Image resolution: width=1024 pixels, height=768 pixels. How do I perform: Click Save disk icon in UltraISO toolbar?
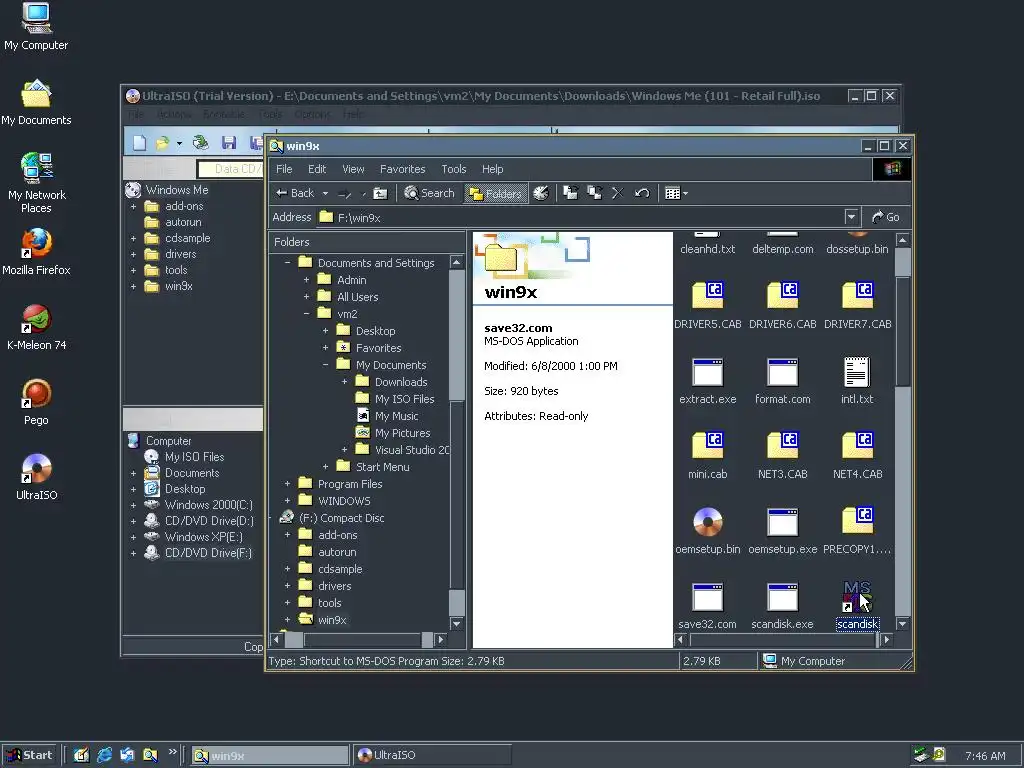click(229, 142)
